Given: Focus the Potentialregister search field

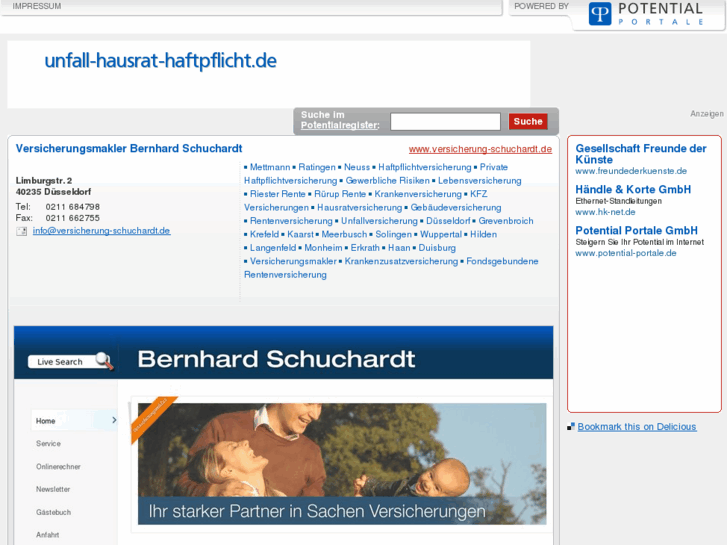Looking at the screenshot, I should (445, 122).
